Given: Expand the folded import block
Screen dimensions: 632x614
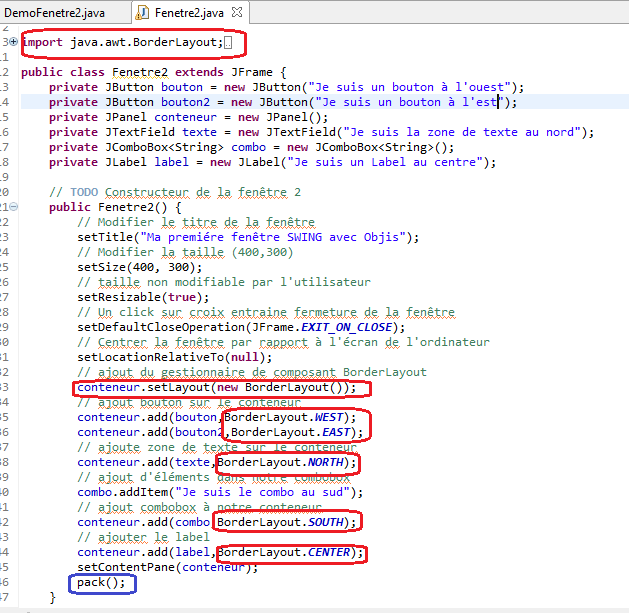Looking at the screenshot, I should [13, 42].
